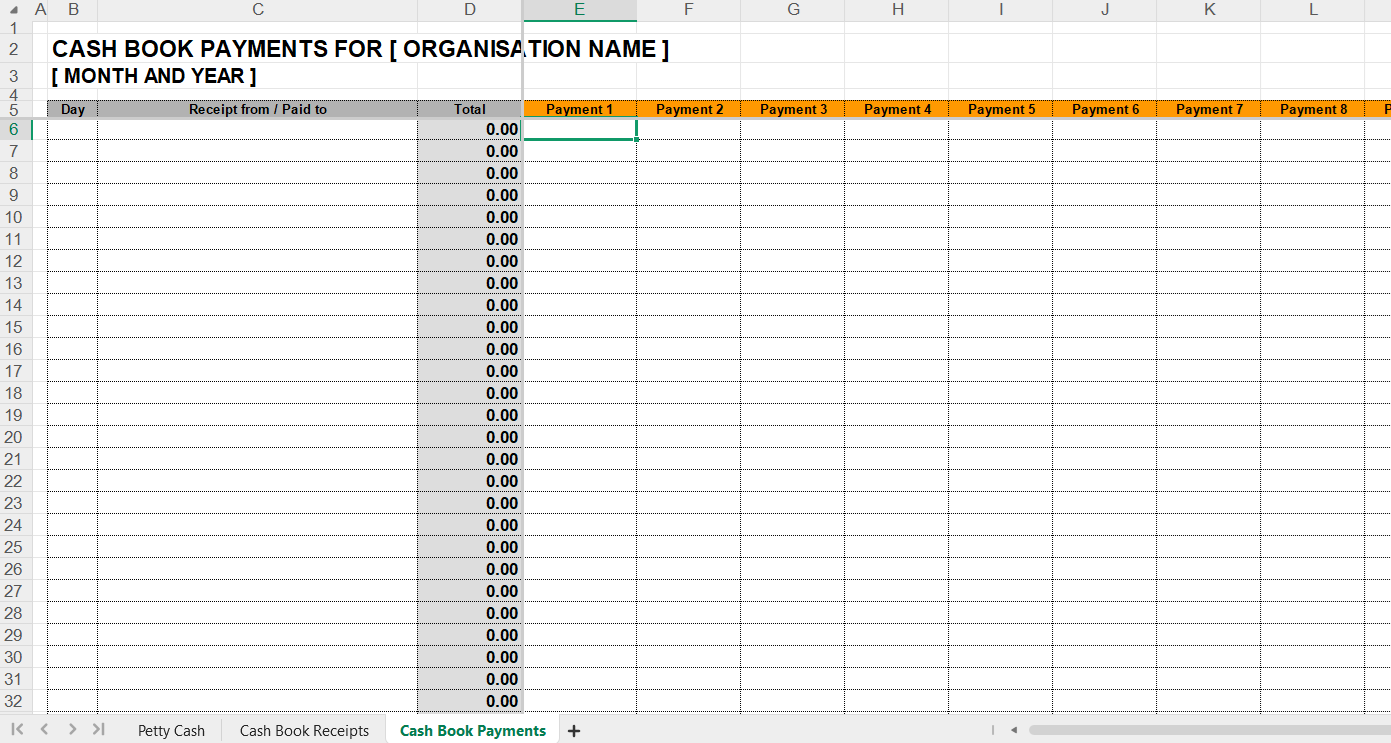The width and height of the screenshot is (1391, 743).
Task: Select column H header
Action: click(x=897, y=10)
